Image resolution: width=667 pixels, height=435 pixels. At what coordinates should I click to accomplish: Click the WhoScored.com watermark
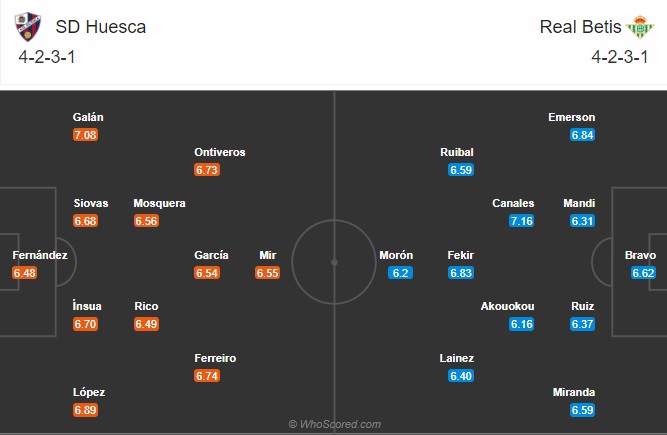(x=334, y=424)
